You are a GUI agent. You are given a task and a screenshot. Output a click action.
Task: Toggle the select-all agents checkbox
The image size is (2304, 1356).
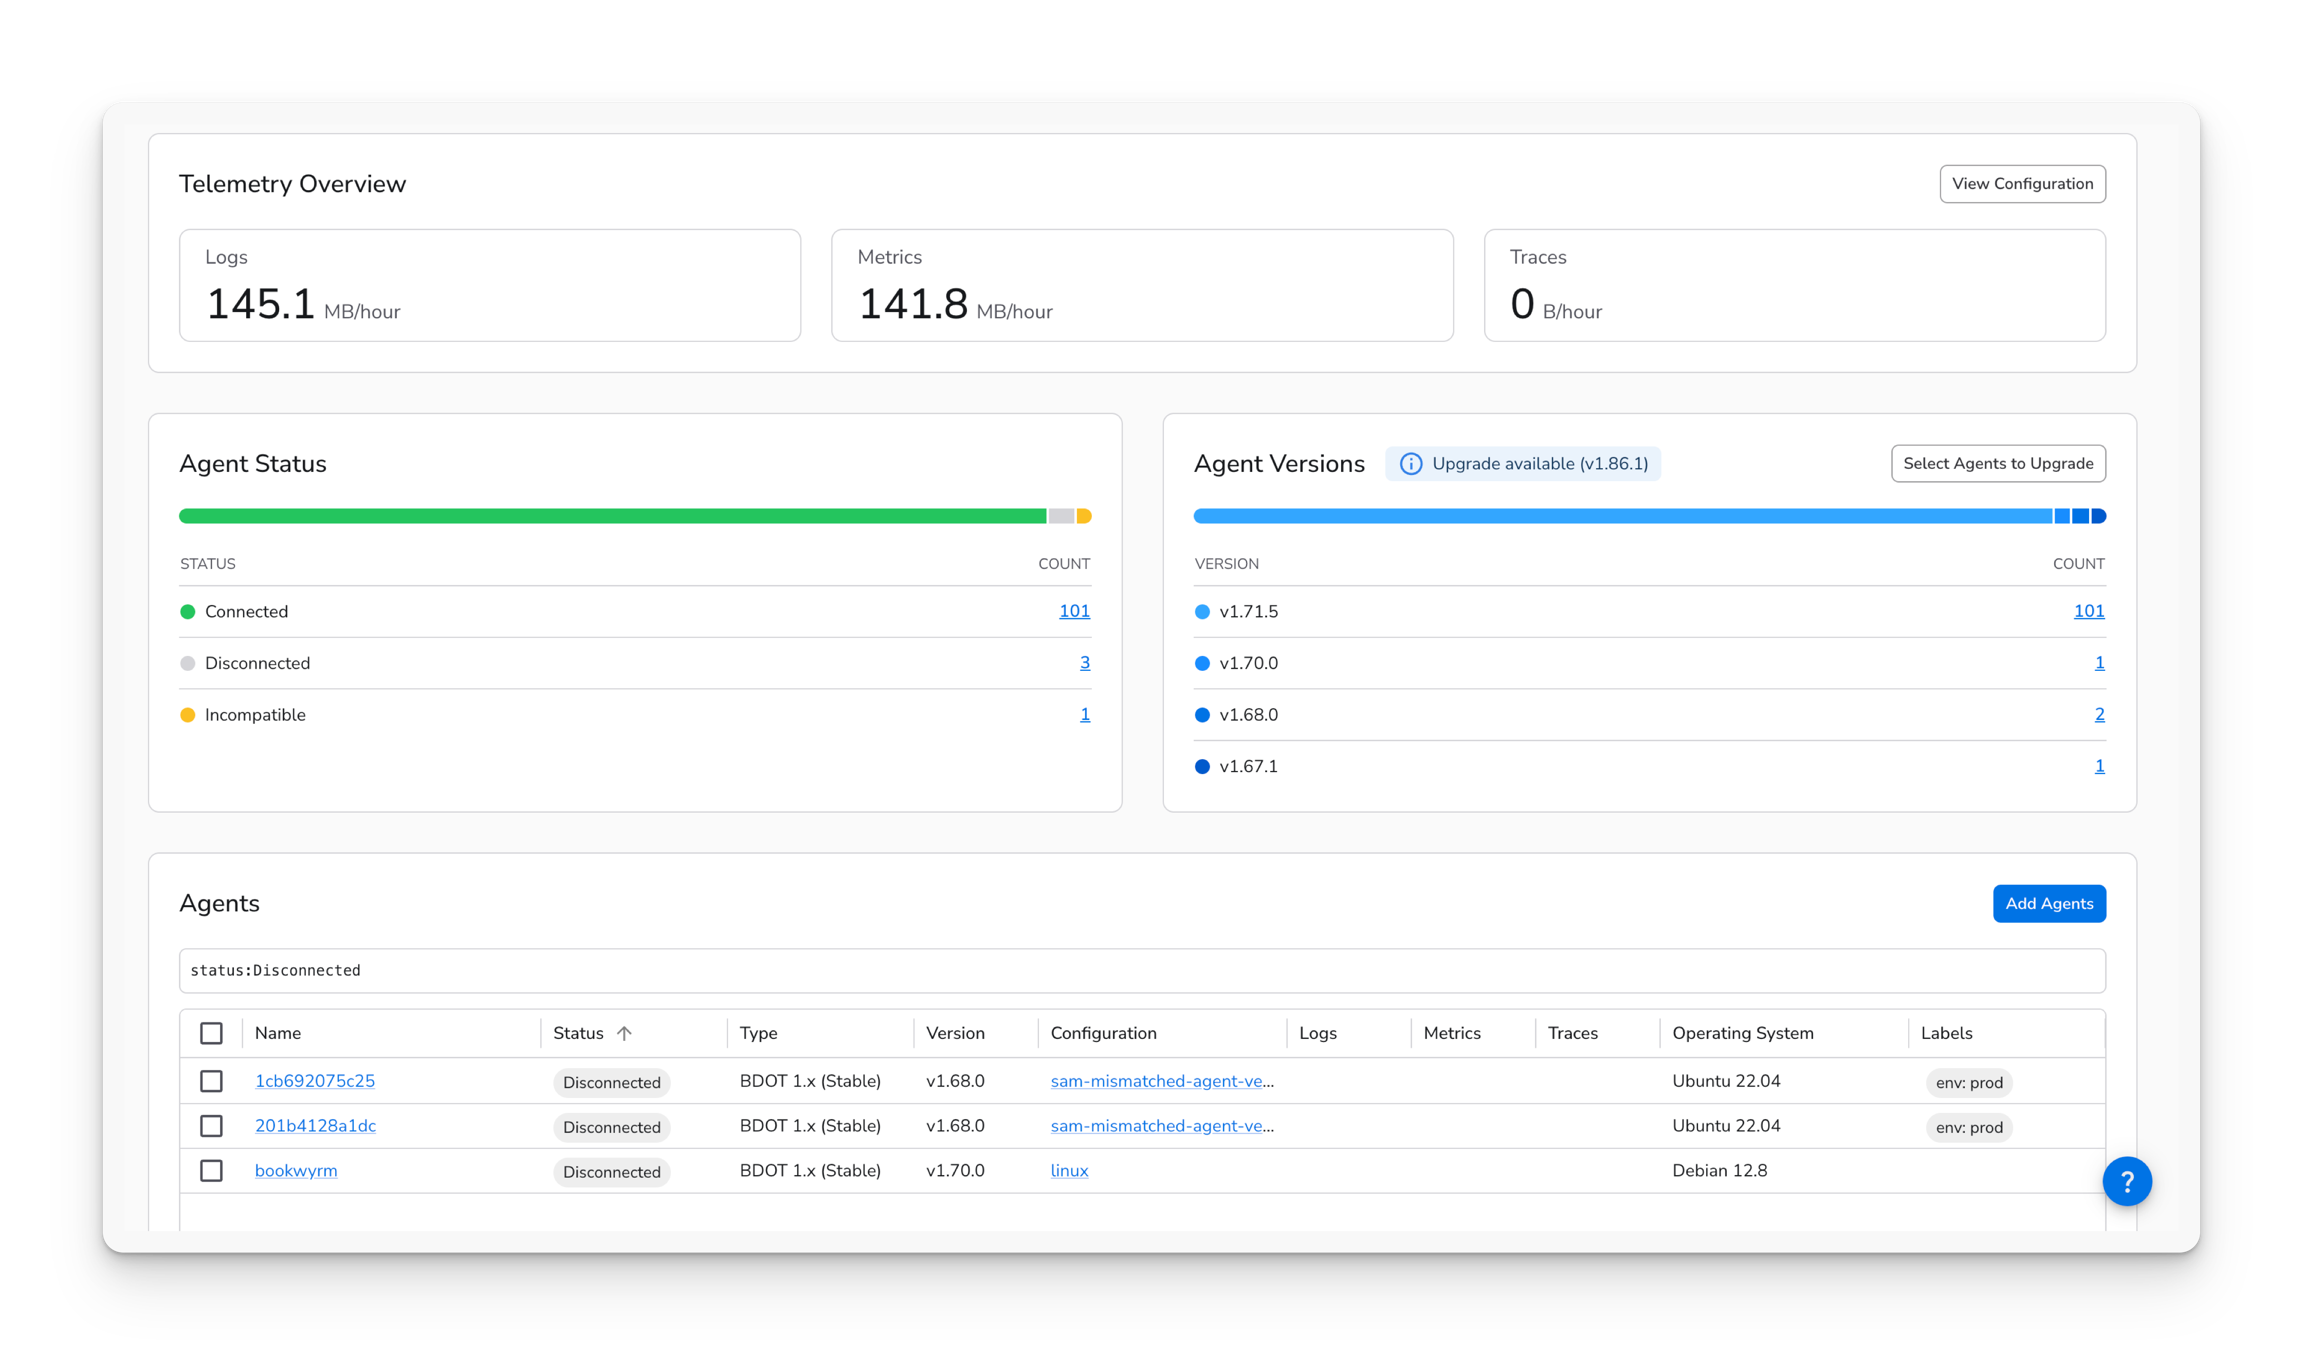coord(211,1033)
